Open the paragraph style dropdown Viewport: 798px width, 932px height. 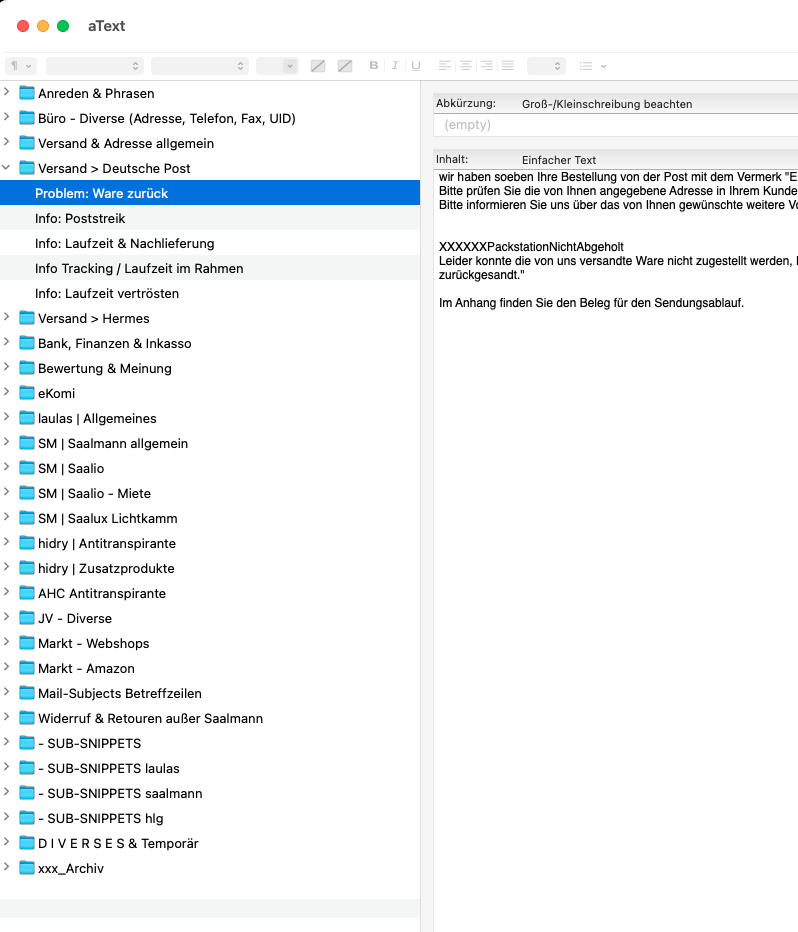[x=21, y=66]
